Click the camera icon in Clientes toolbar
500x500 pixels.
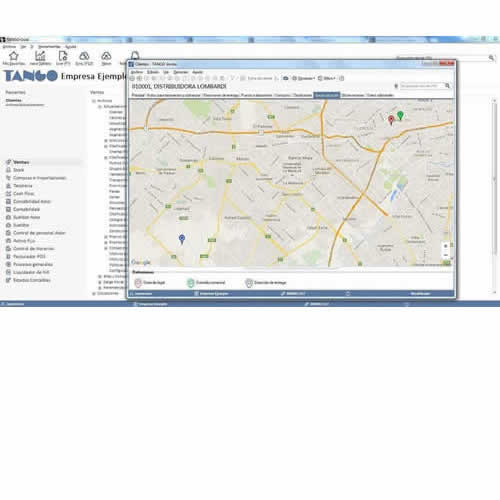286,78
